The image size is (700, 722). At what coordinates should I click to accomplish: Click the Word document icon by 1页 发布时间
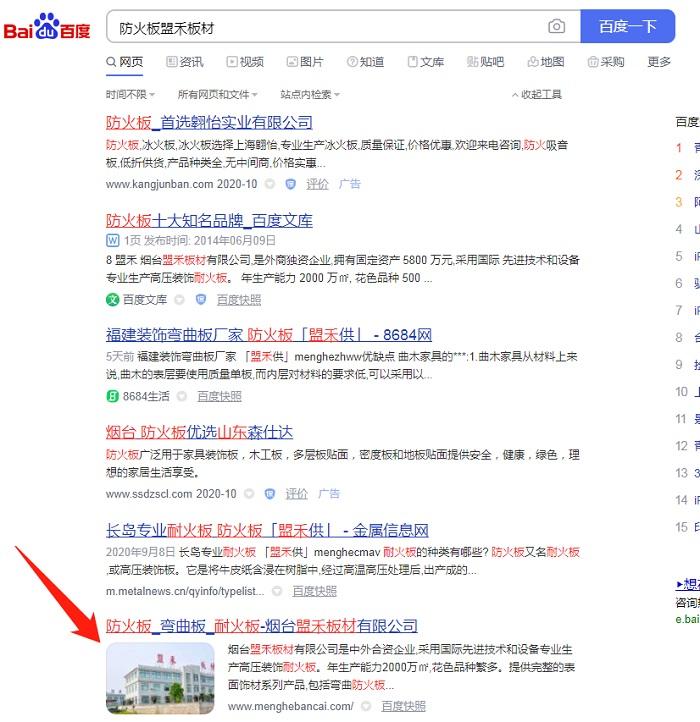tap(112, 240)
